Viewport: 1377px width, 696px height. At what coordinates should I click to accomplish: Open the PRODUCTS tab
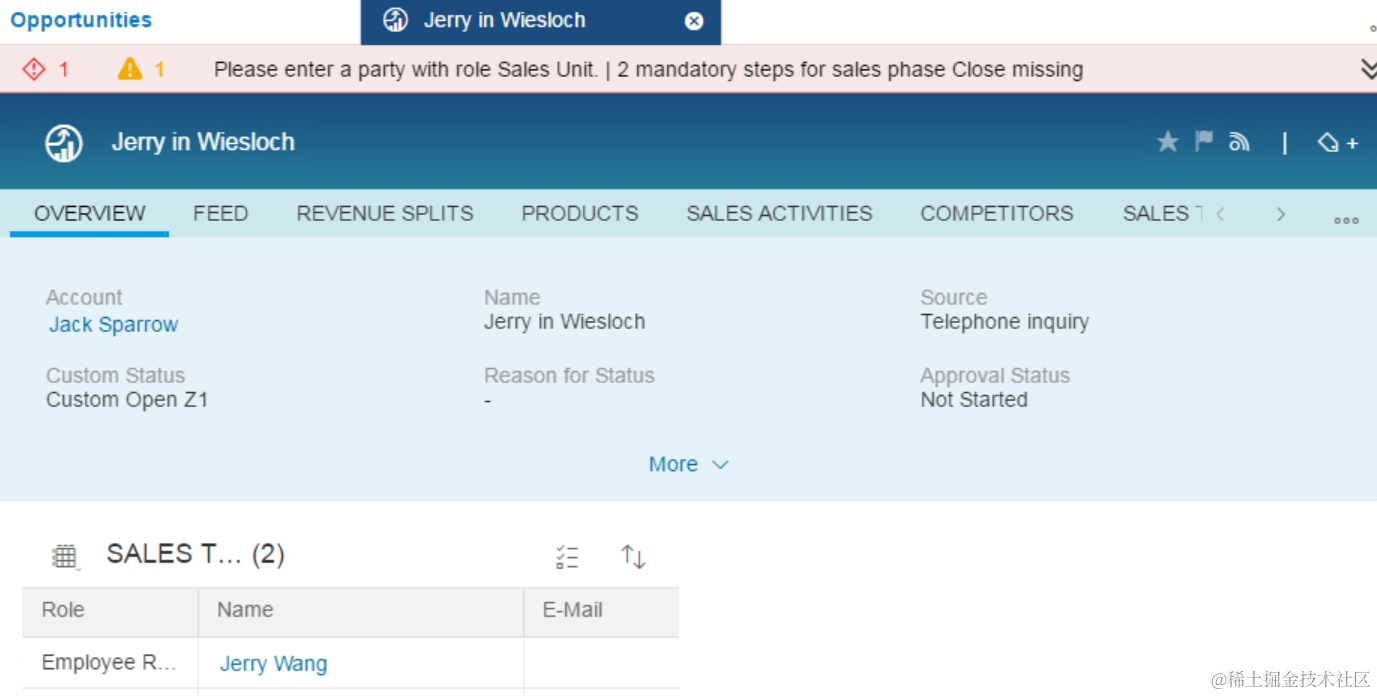coord(580,213)
